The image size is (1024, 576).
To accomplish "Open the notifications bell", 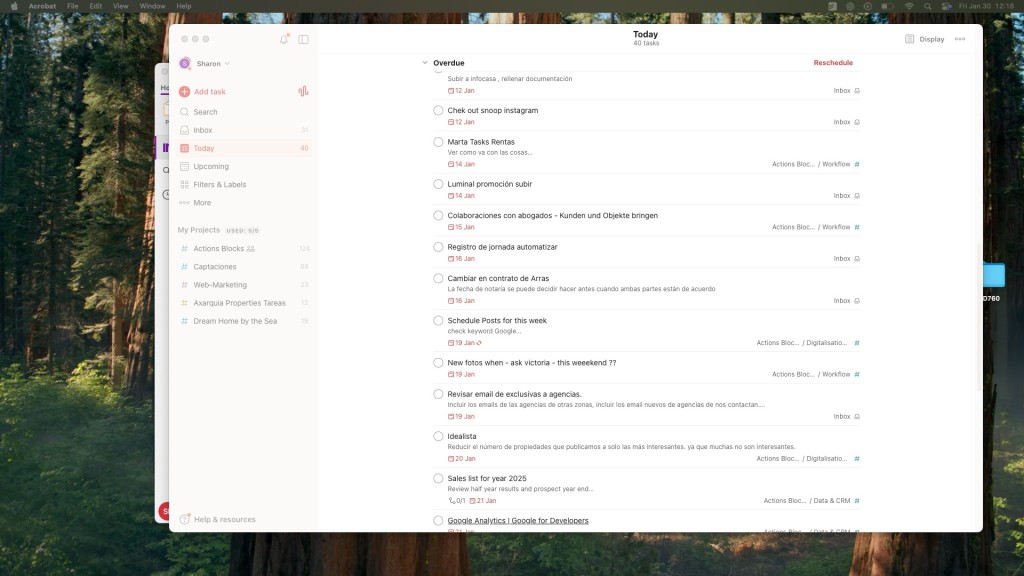I will [284, 39].
